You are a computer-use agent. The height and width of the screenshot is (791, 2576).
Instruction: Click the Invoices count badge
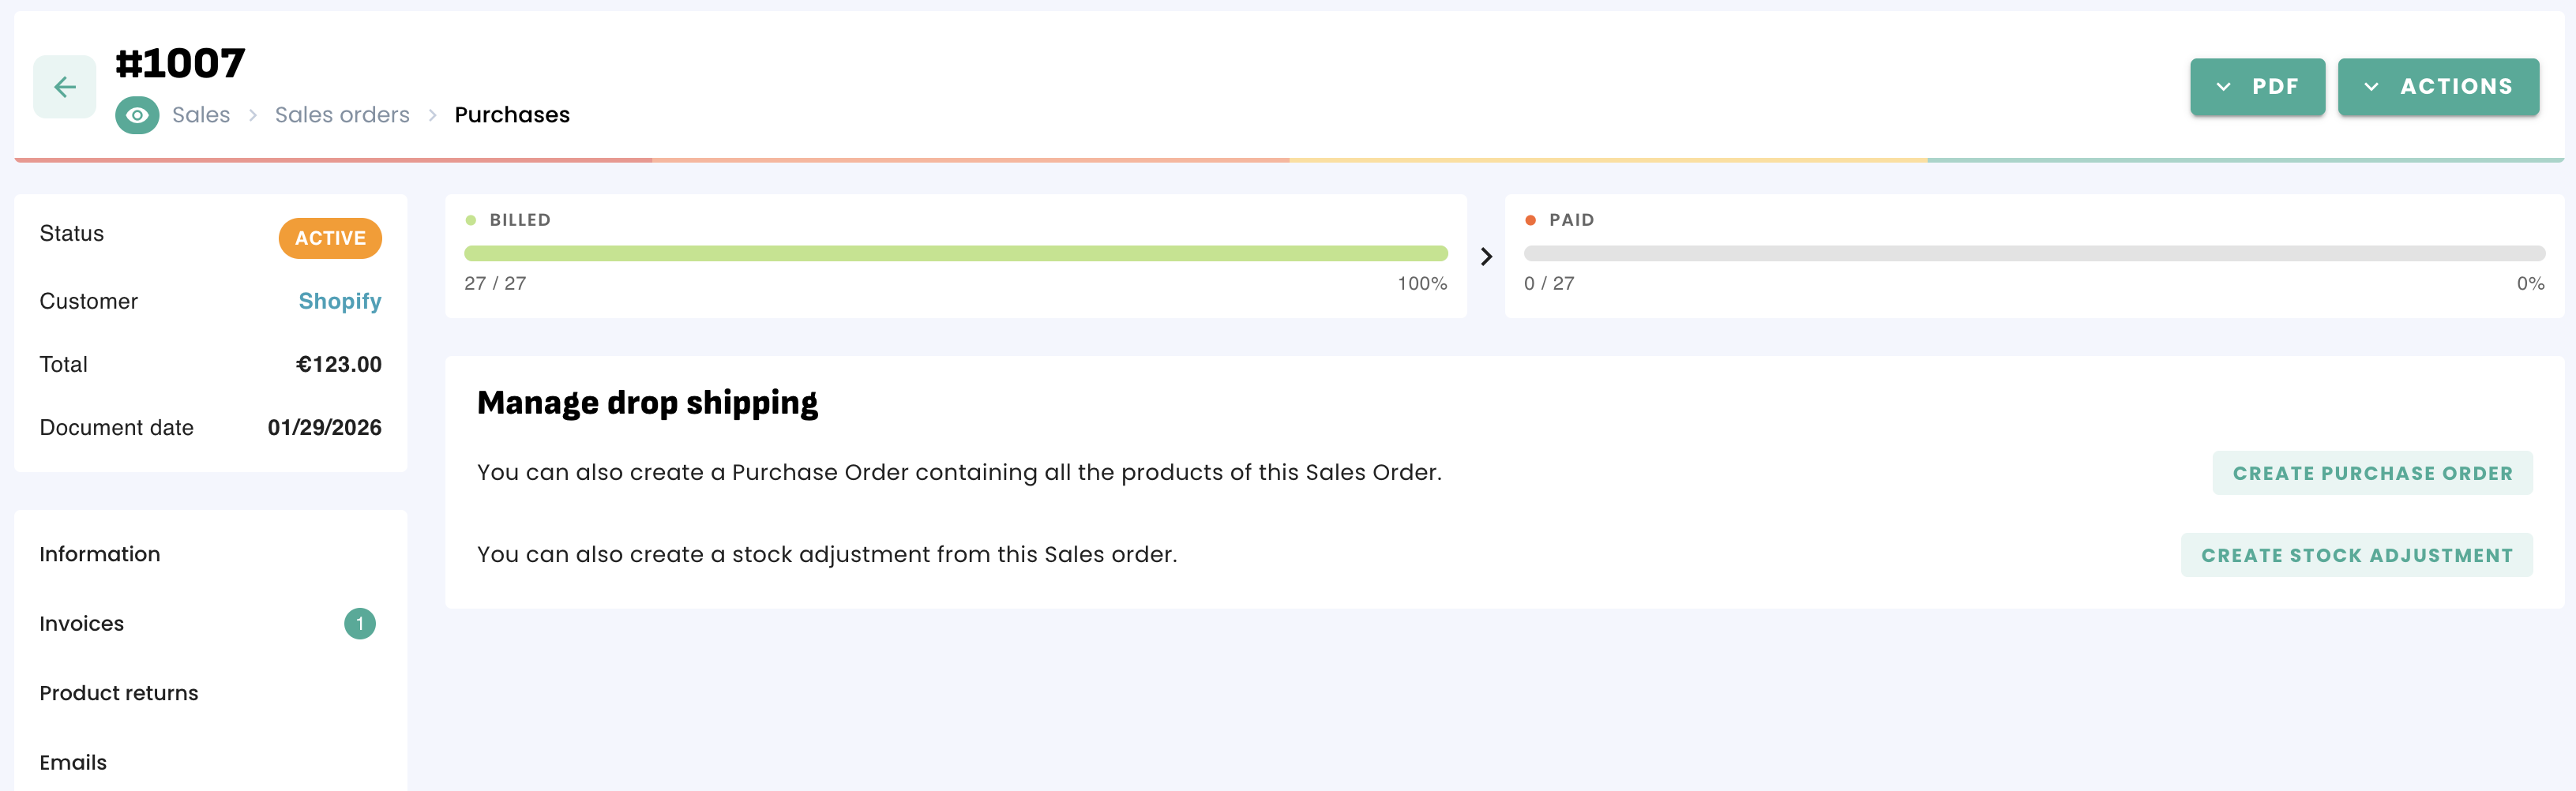coord(360,623)
